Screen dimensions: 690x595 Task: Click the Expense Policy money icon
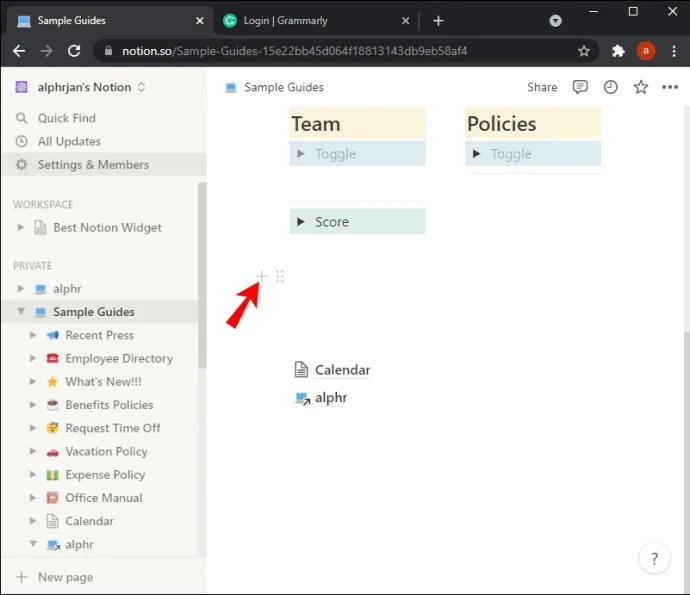pos(52,475)
